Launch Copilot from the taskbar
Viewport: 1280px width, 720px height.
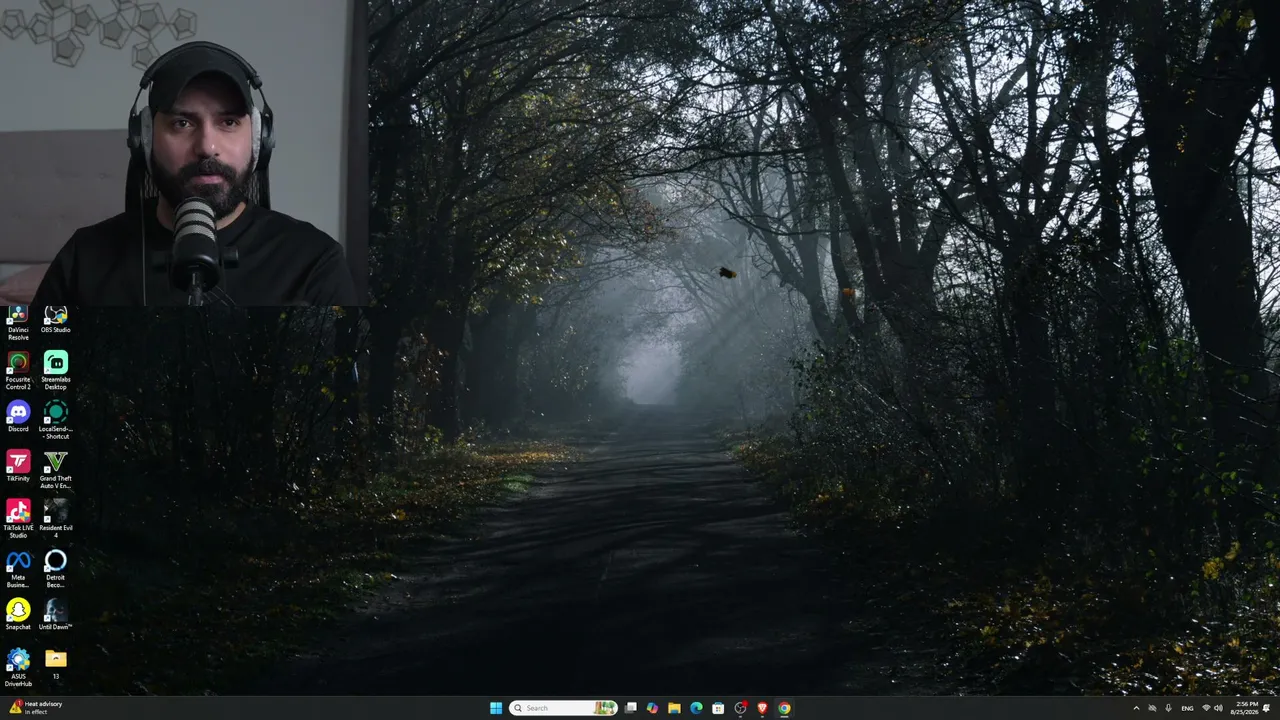click(652, 708)
